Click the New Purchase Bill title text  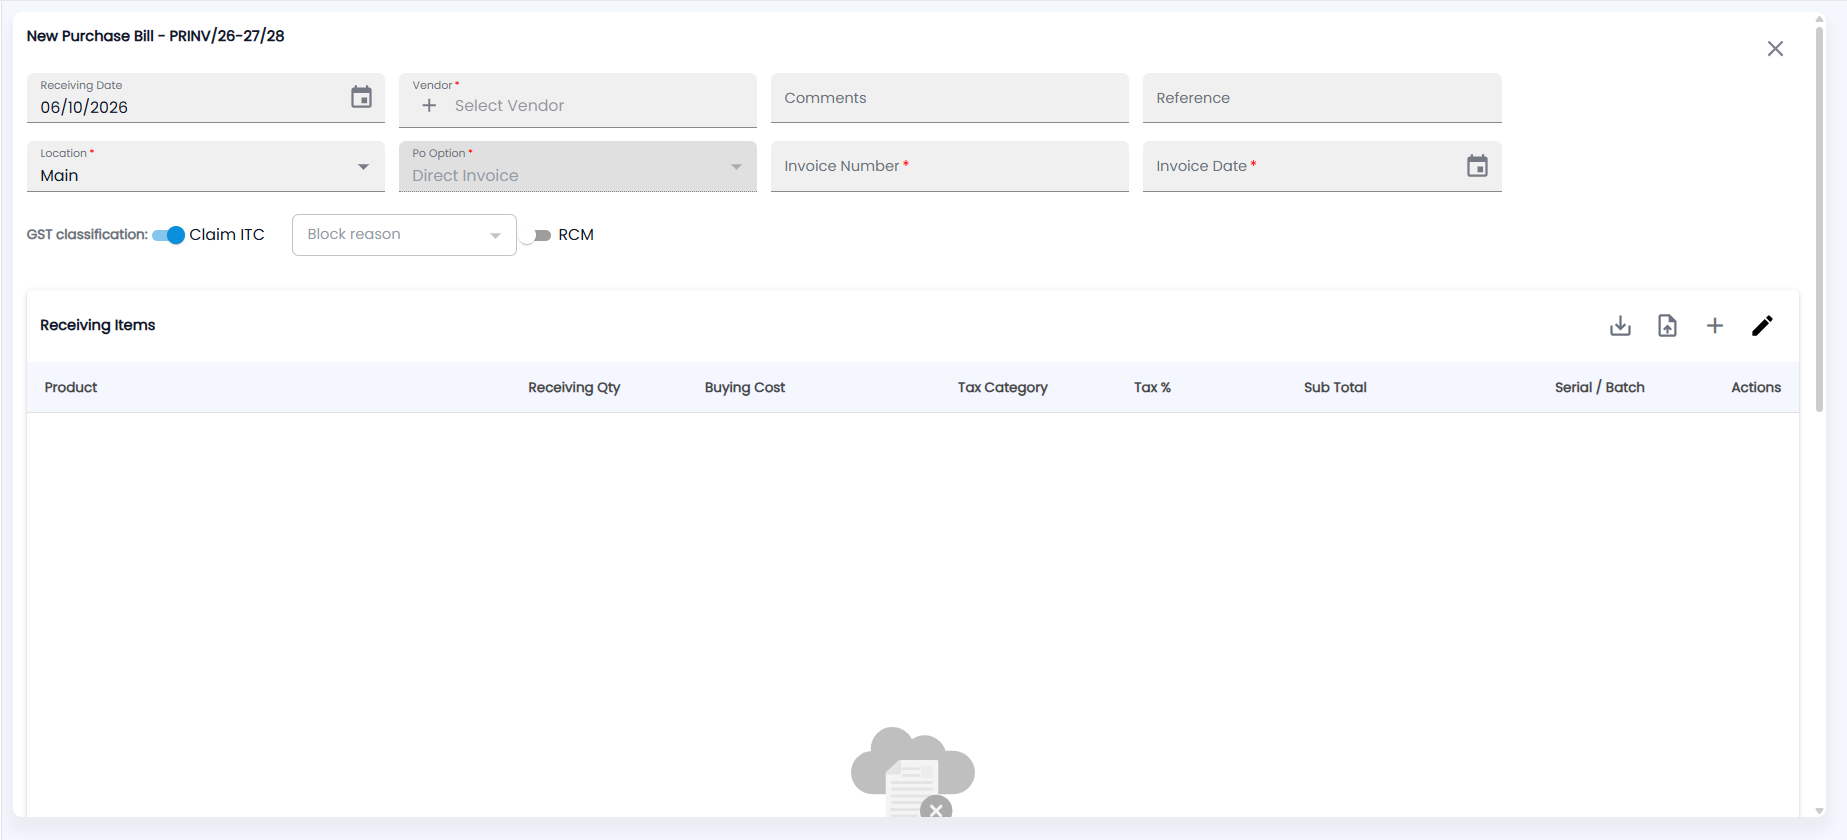pos(155,36)
